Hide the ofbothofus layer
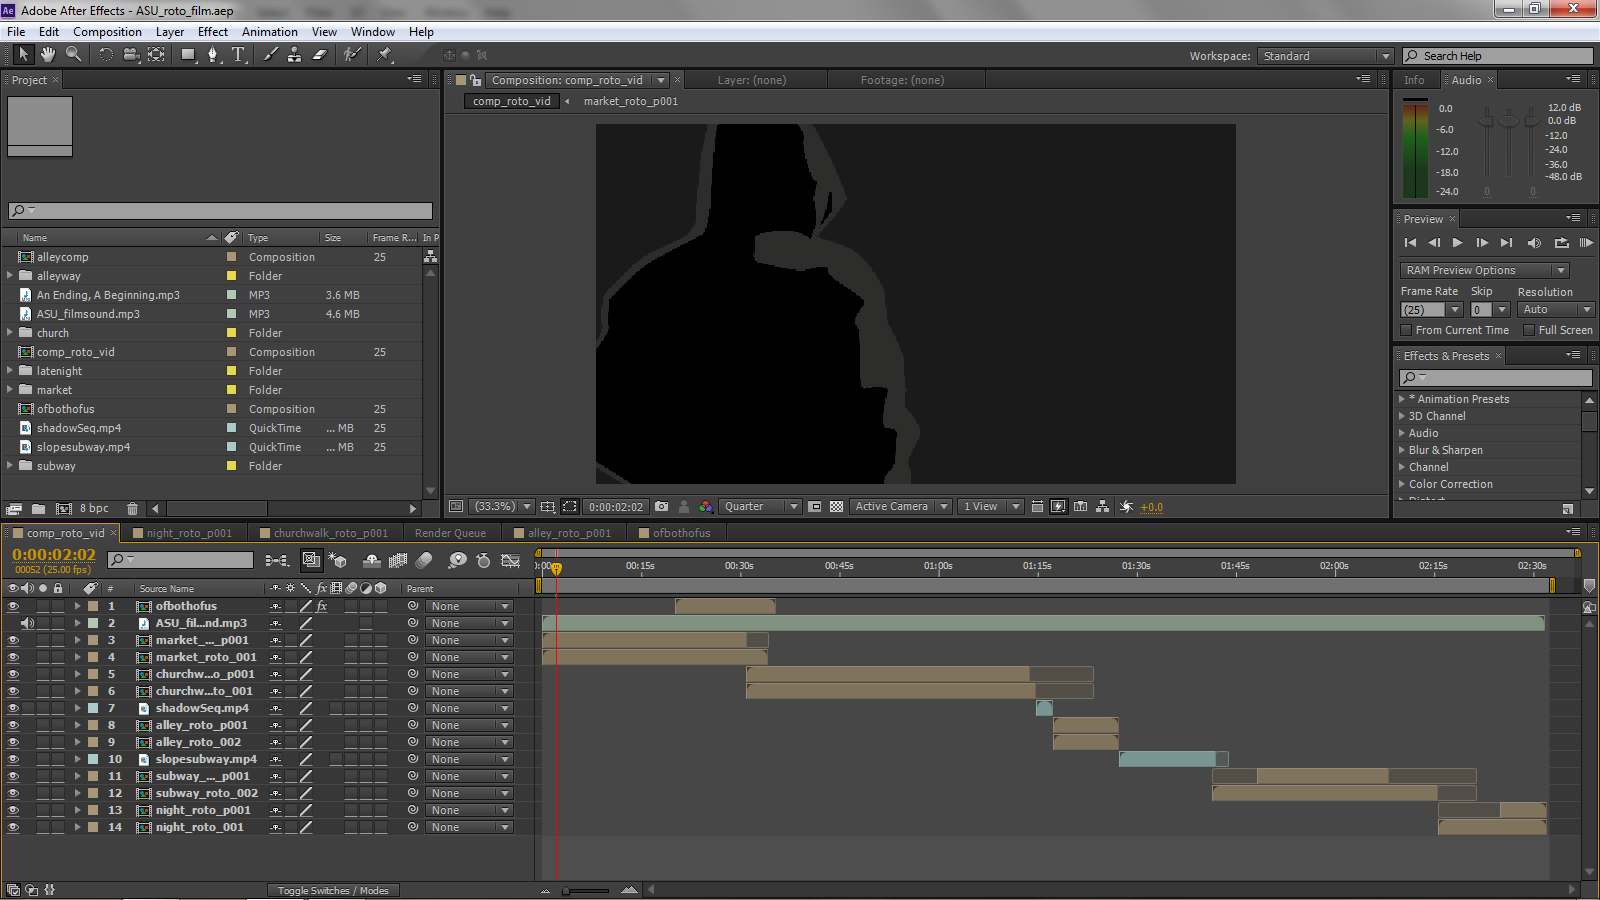 (x=13, y=606)
